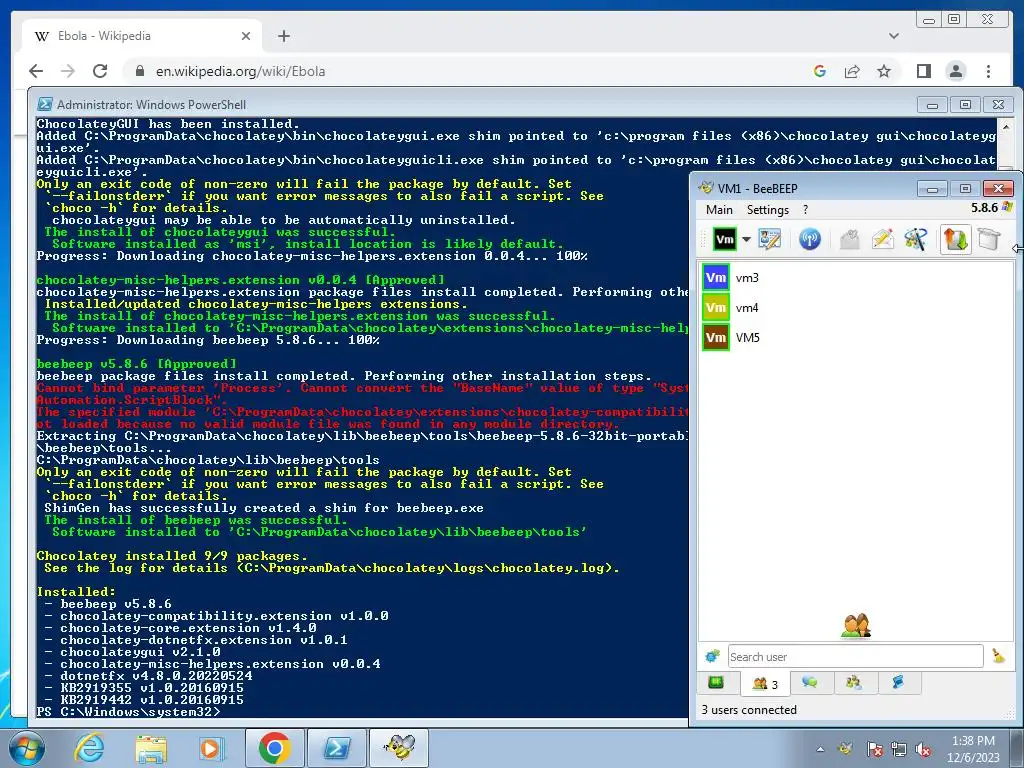
Task: Select user vm4 in the list
Action: point(857,308)
